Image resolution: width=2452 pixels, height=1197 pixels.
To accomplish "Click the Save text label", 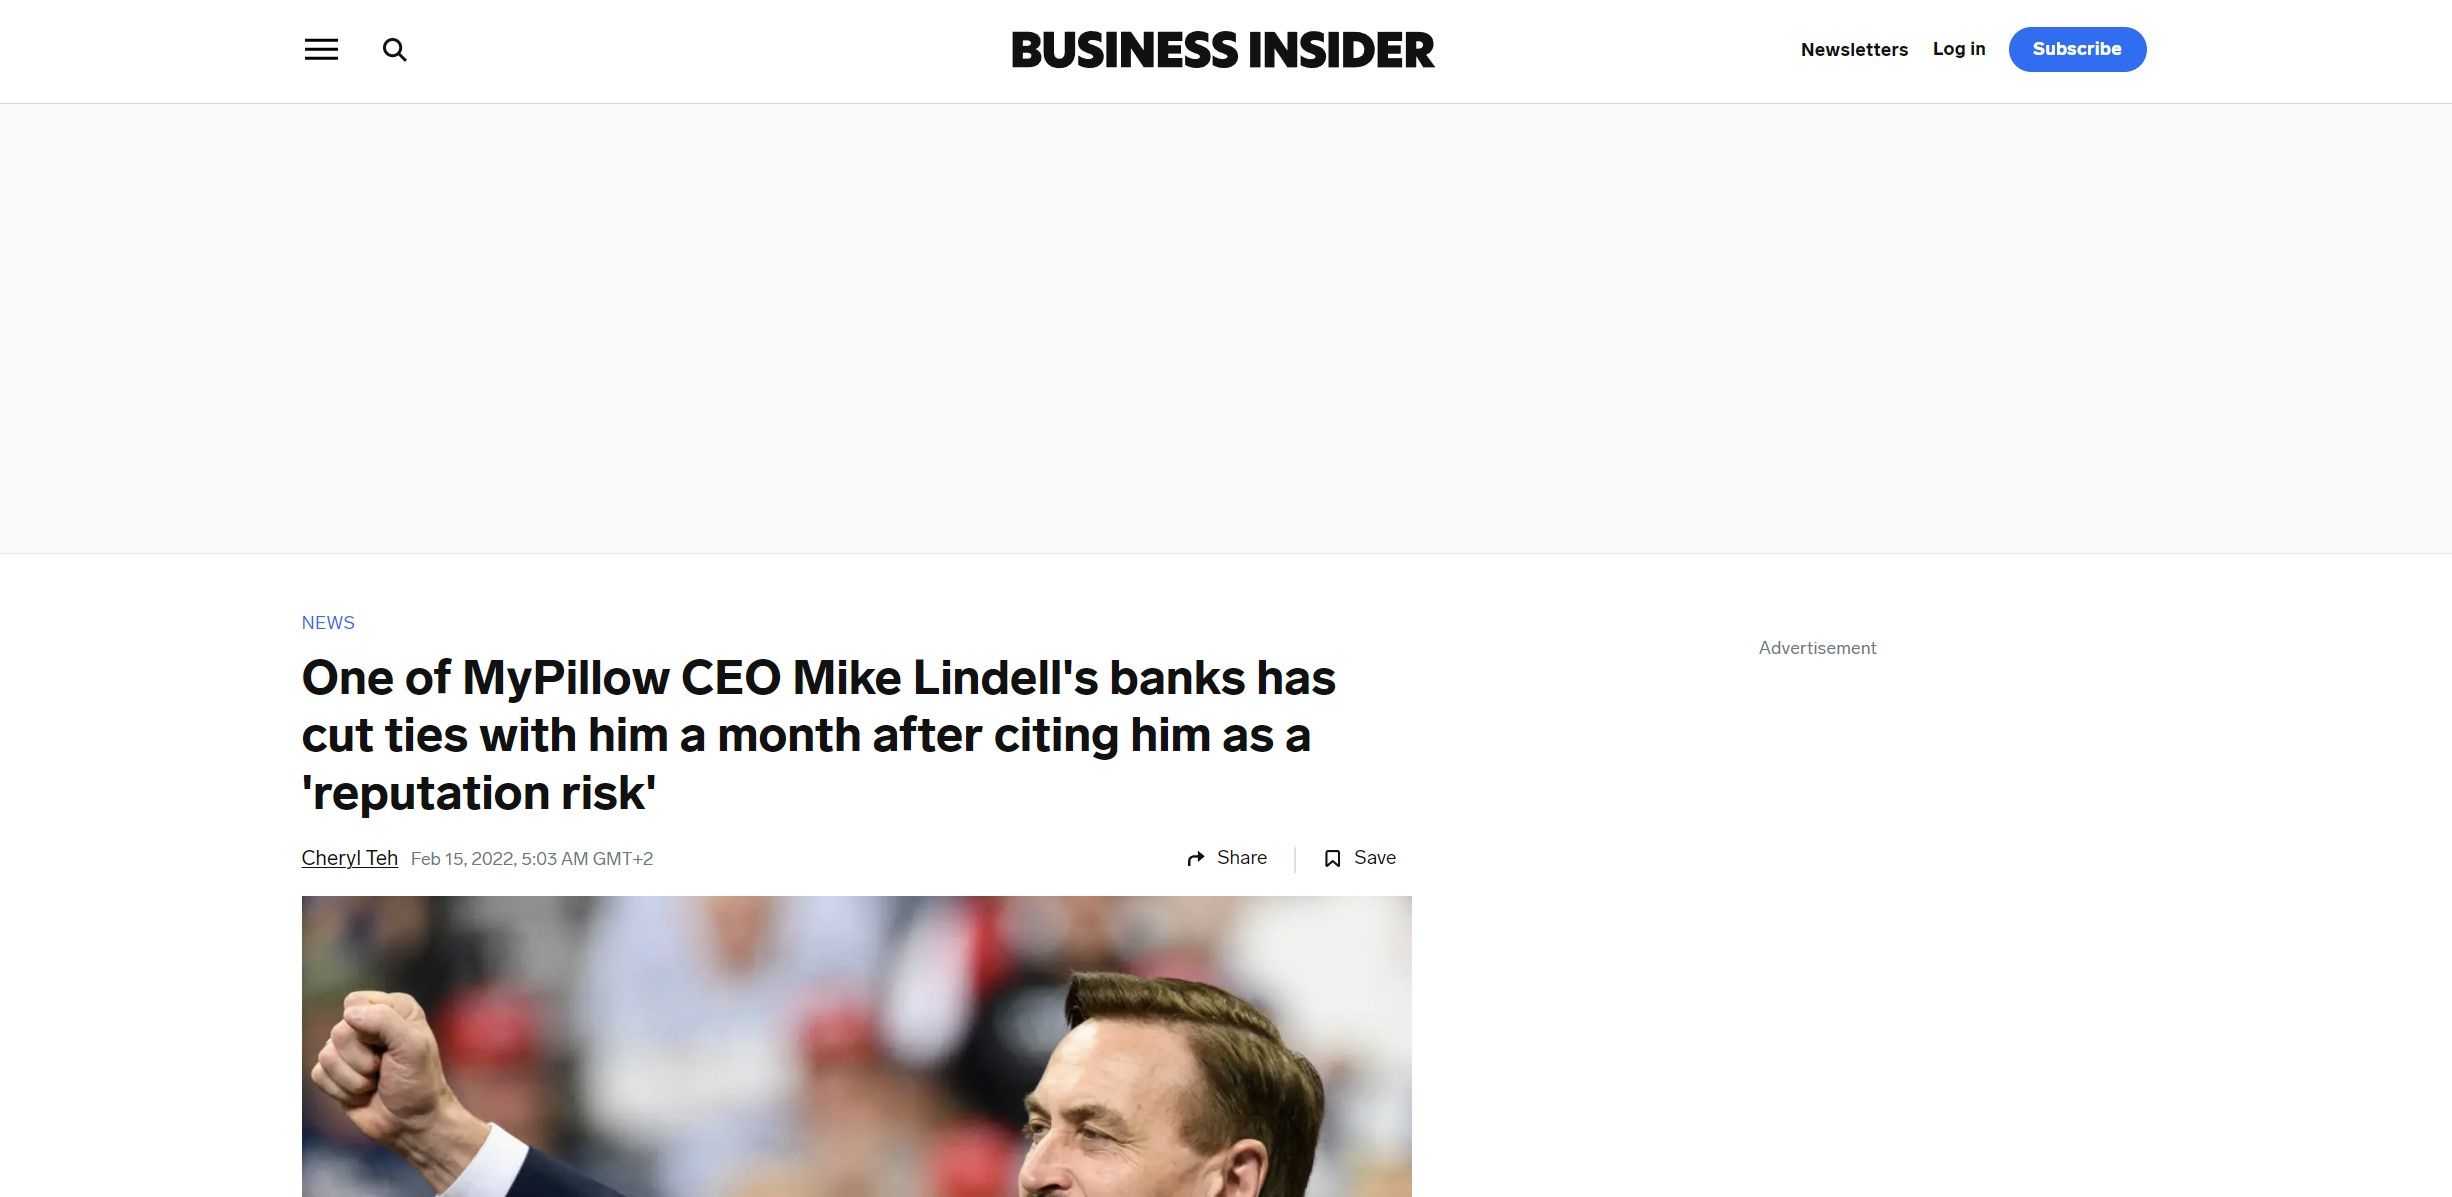I will tap(1374, 858).
